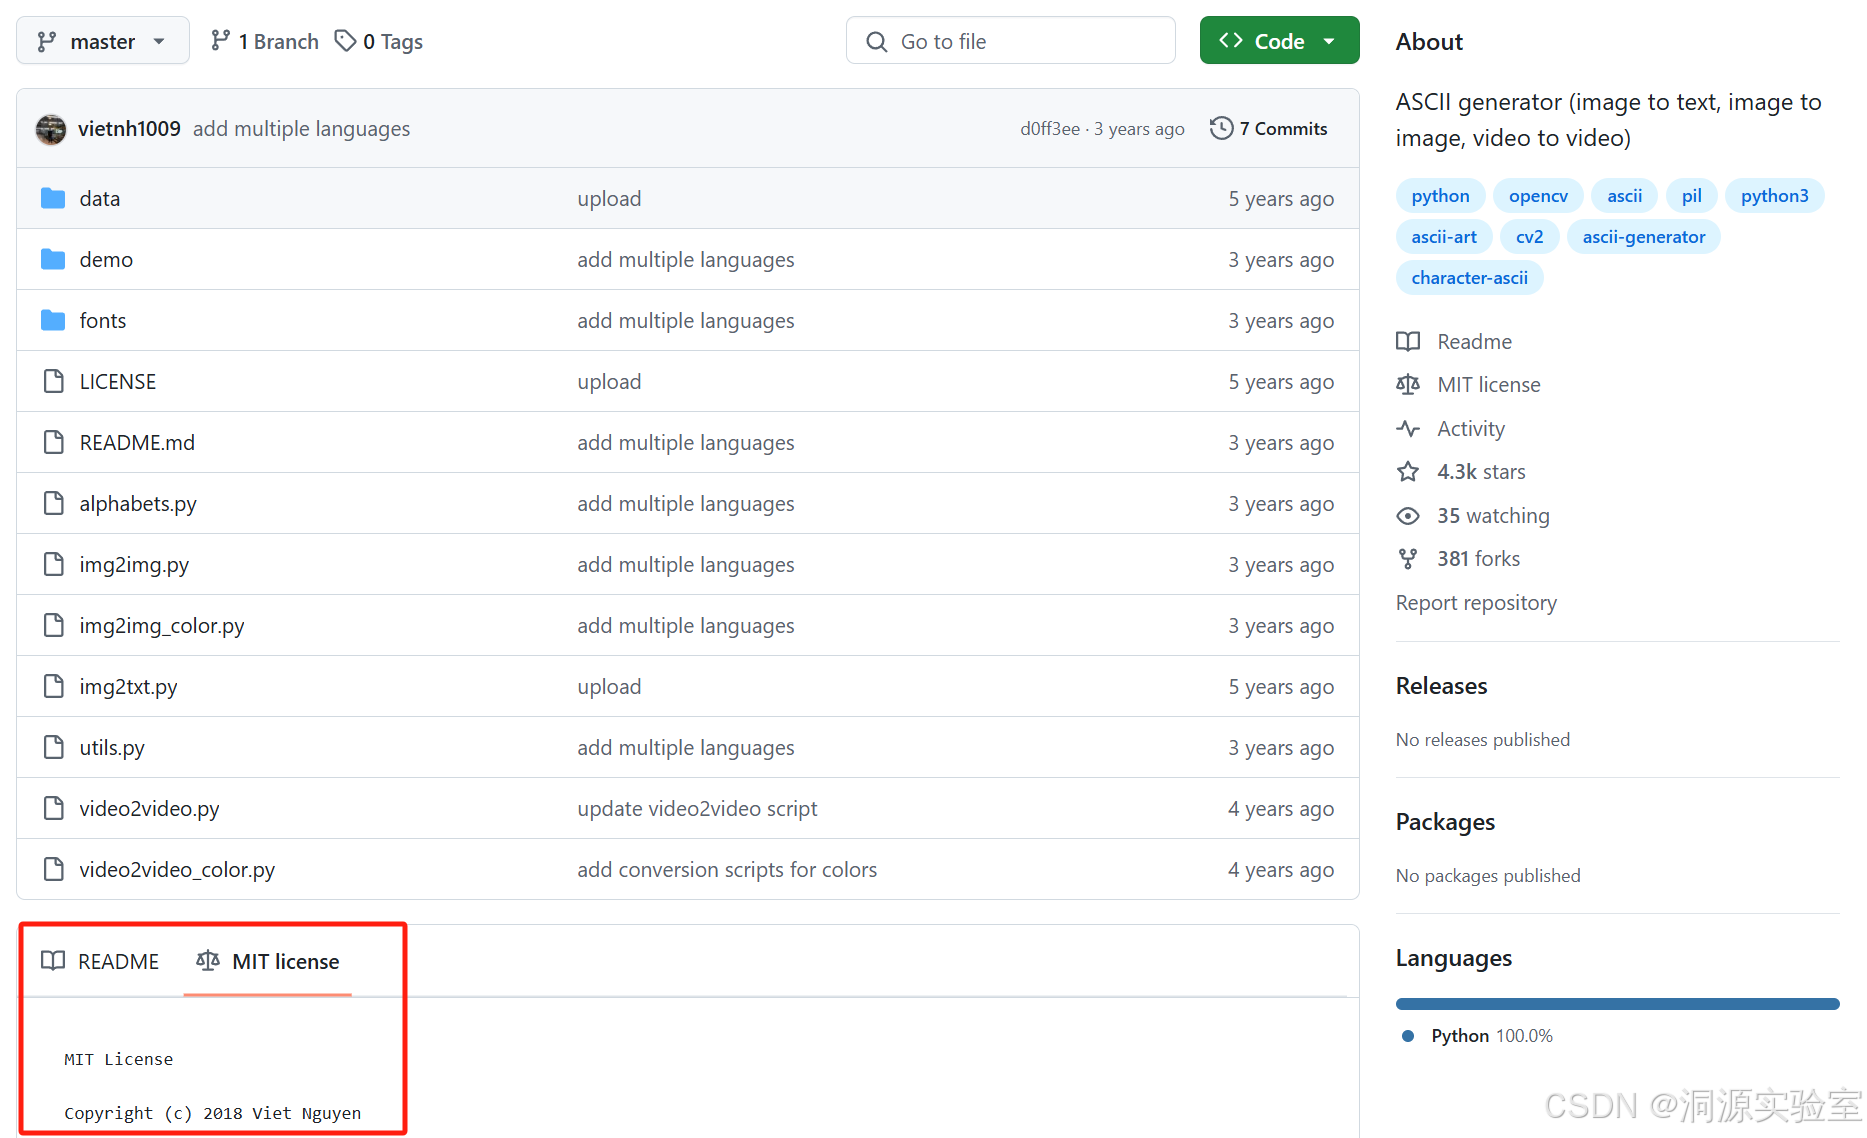The height and width of the screenshot is (1138, 1867).
Task: Open 'add conversion scripts for colors' commit
Action: 727,870
